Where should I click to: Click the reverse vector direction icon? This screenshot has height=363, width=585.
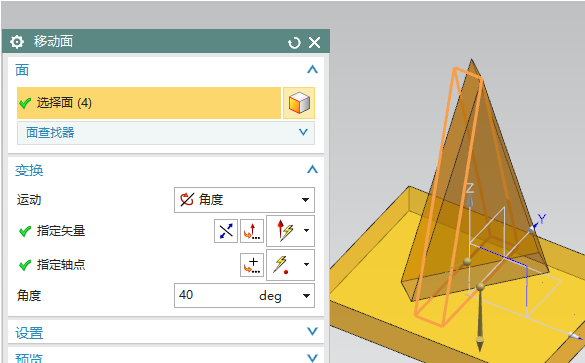click(226, 231)
